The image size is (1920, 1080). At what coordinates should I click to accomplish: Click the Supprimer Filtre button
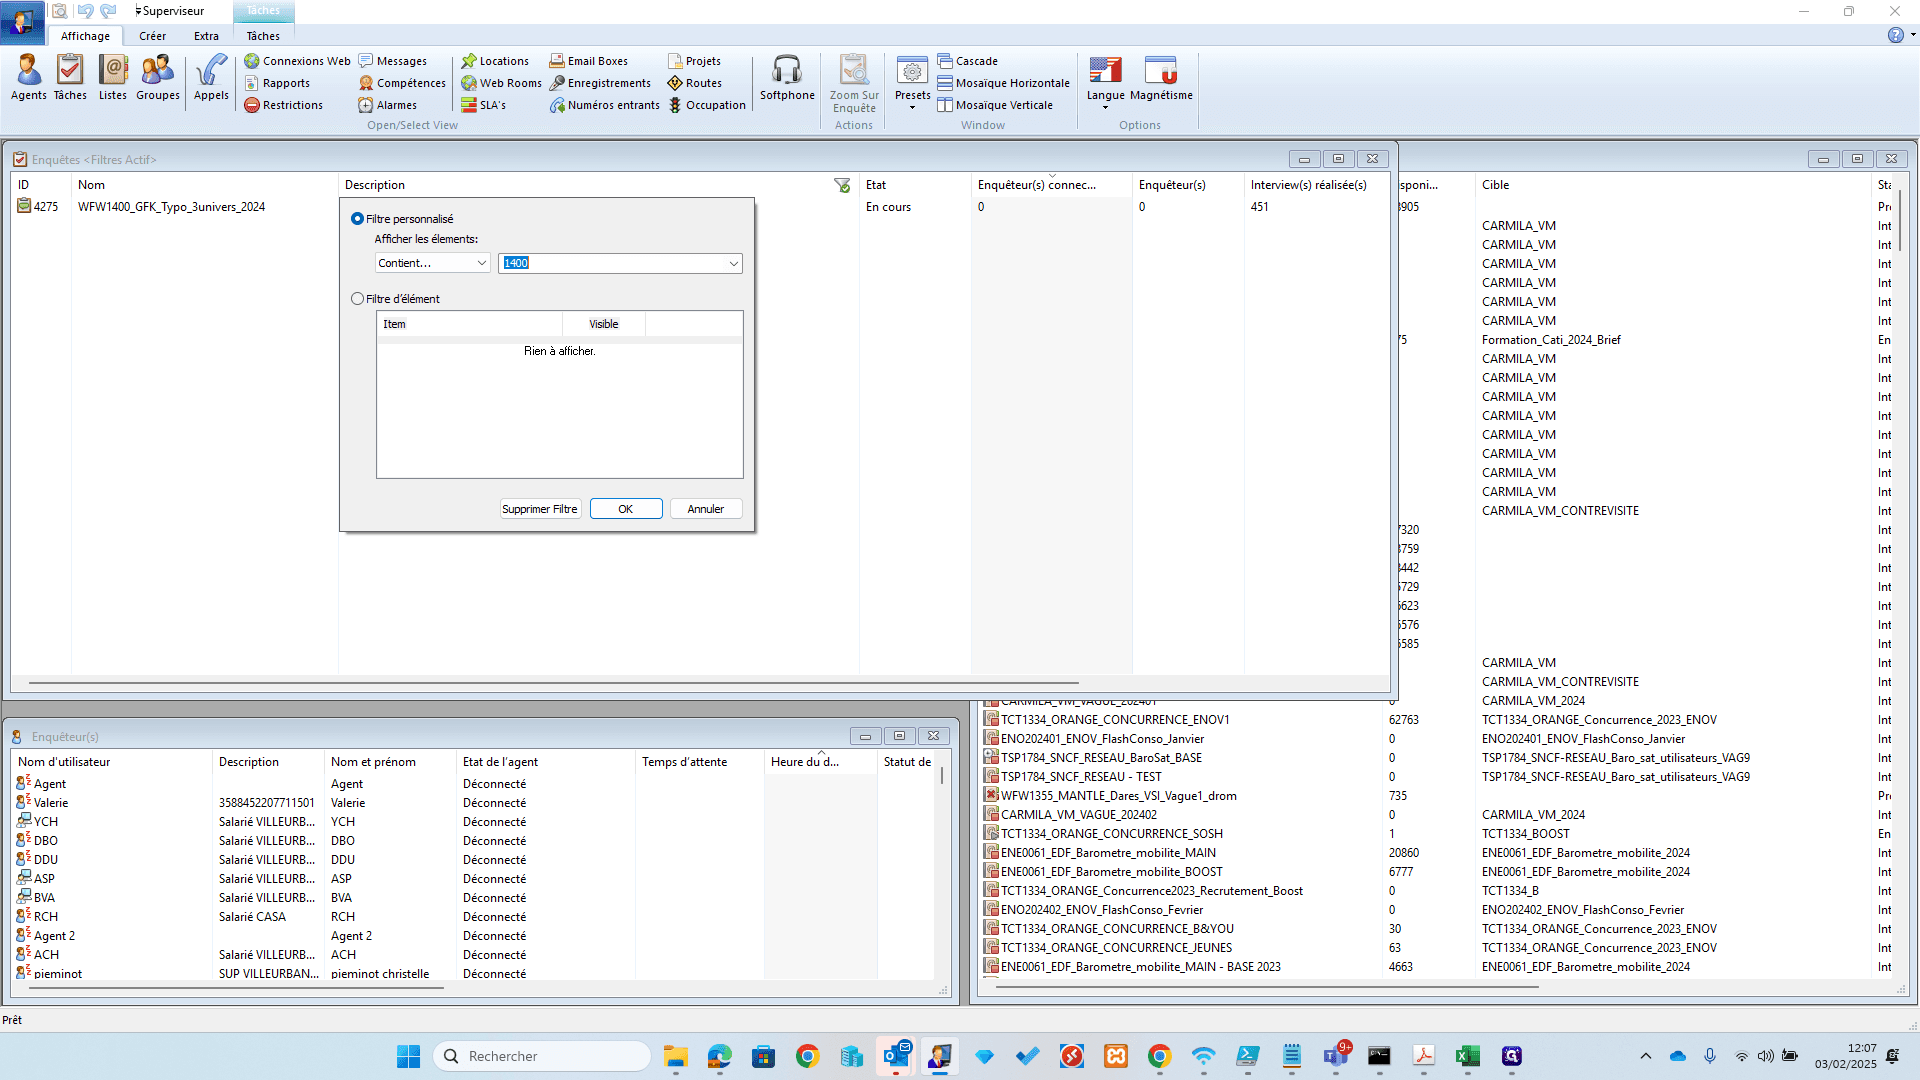click(540, 509)
